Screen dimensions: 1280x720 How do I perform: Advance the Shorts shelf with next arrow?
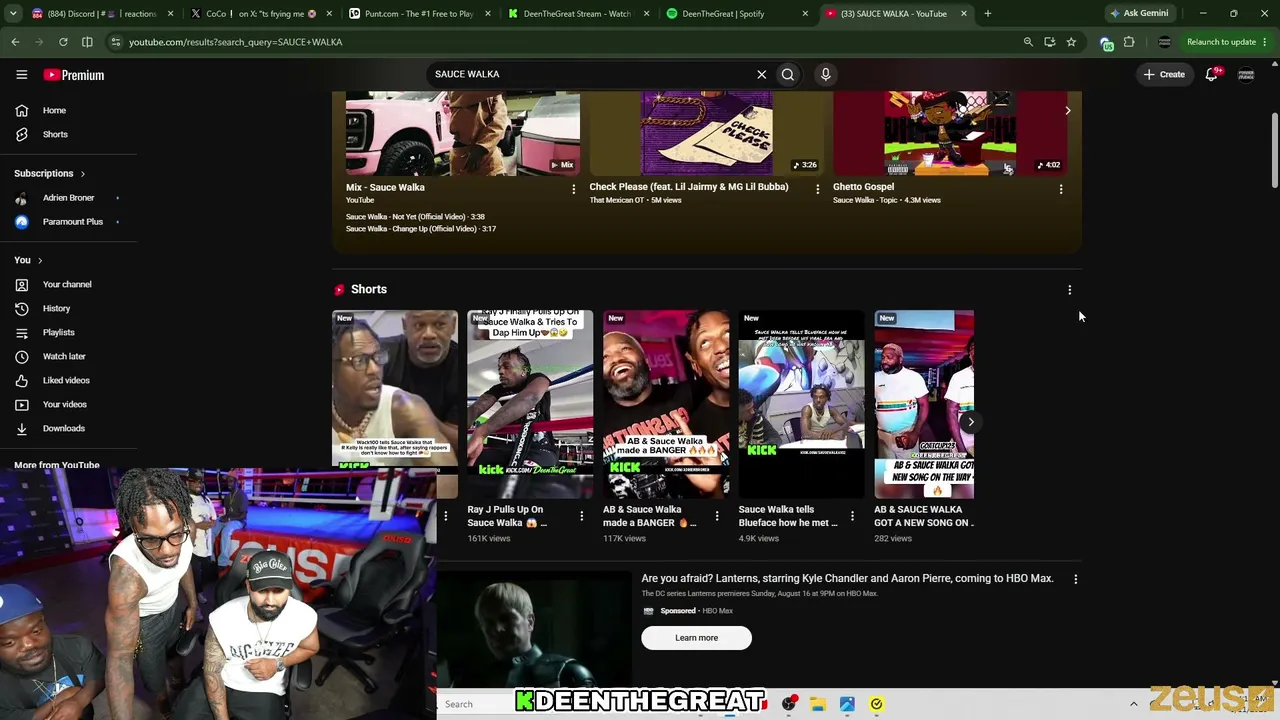(970, 422)
